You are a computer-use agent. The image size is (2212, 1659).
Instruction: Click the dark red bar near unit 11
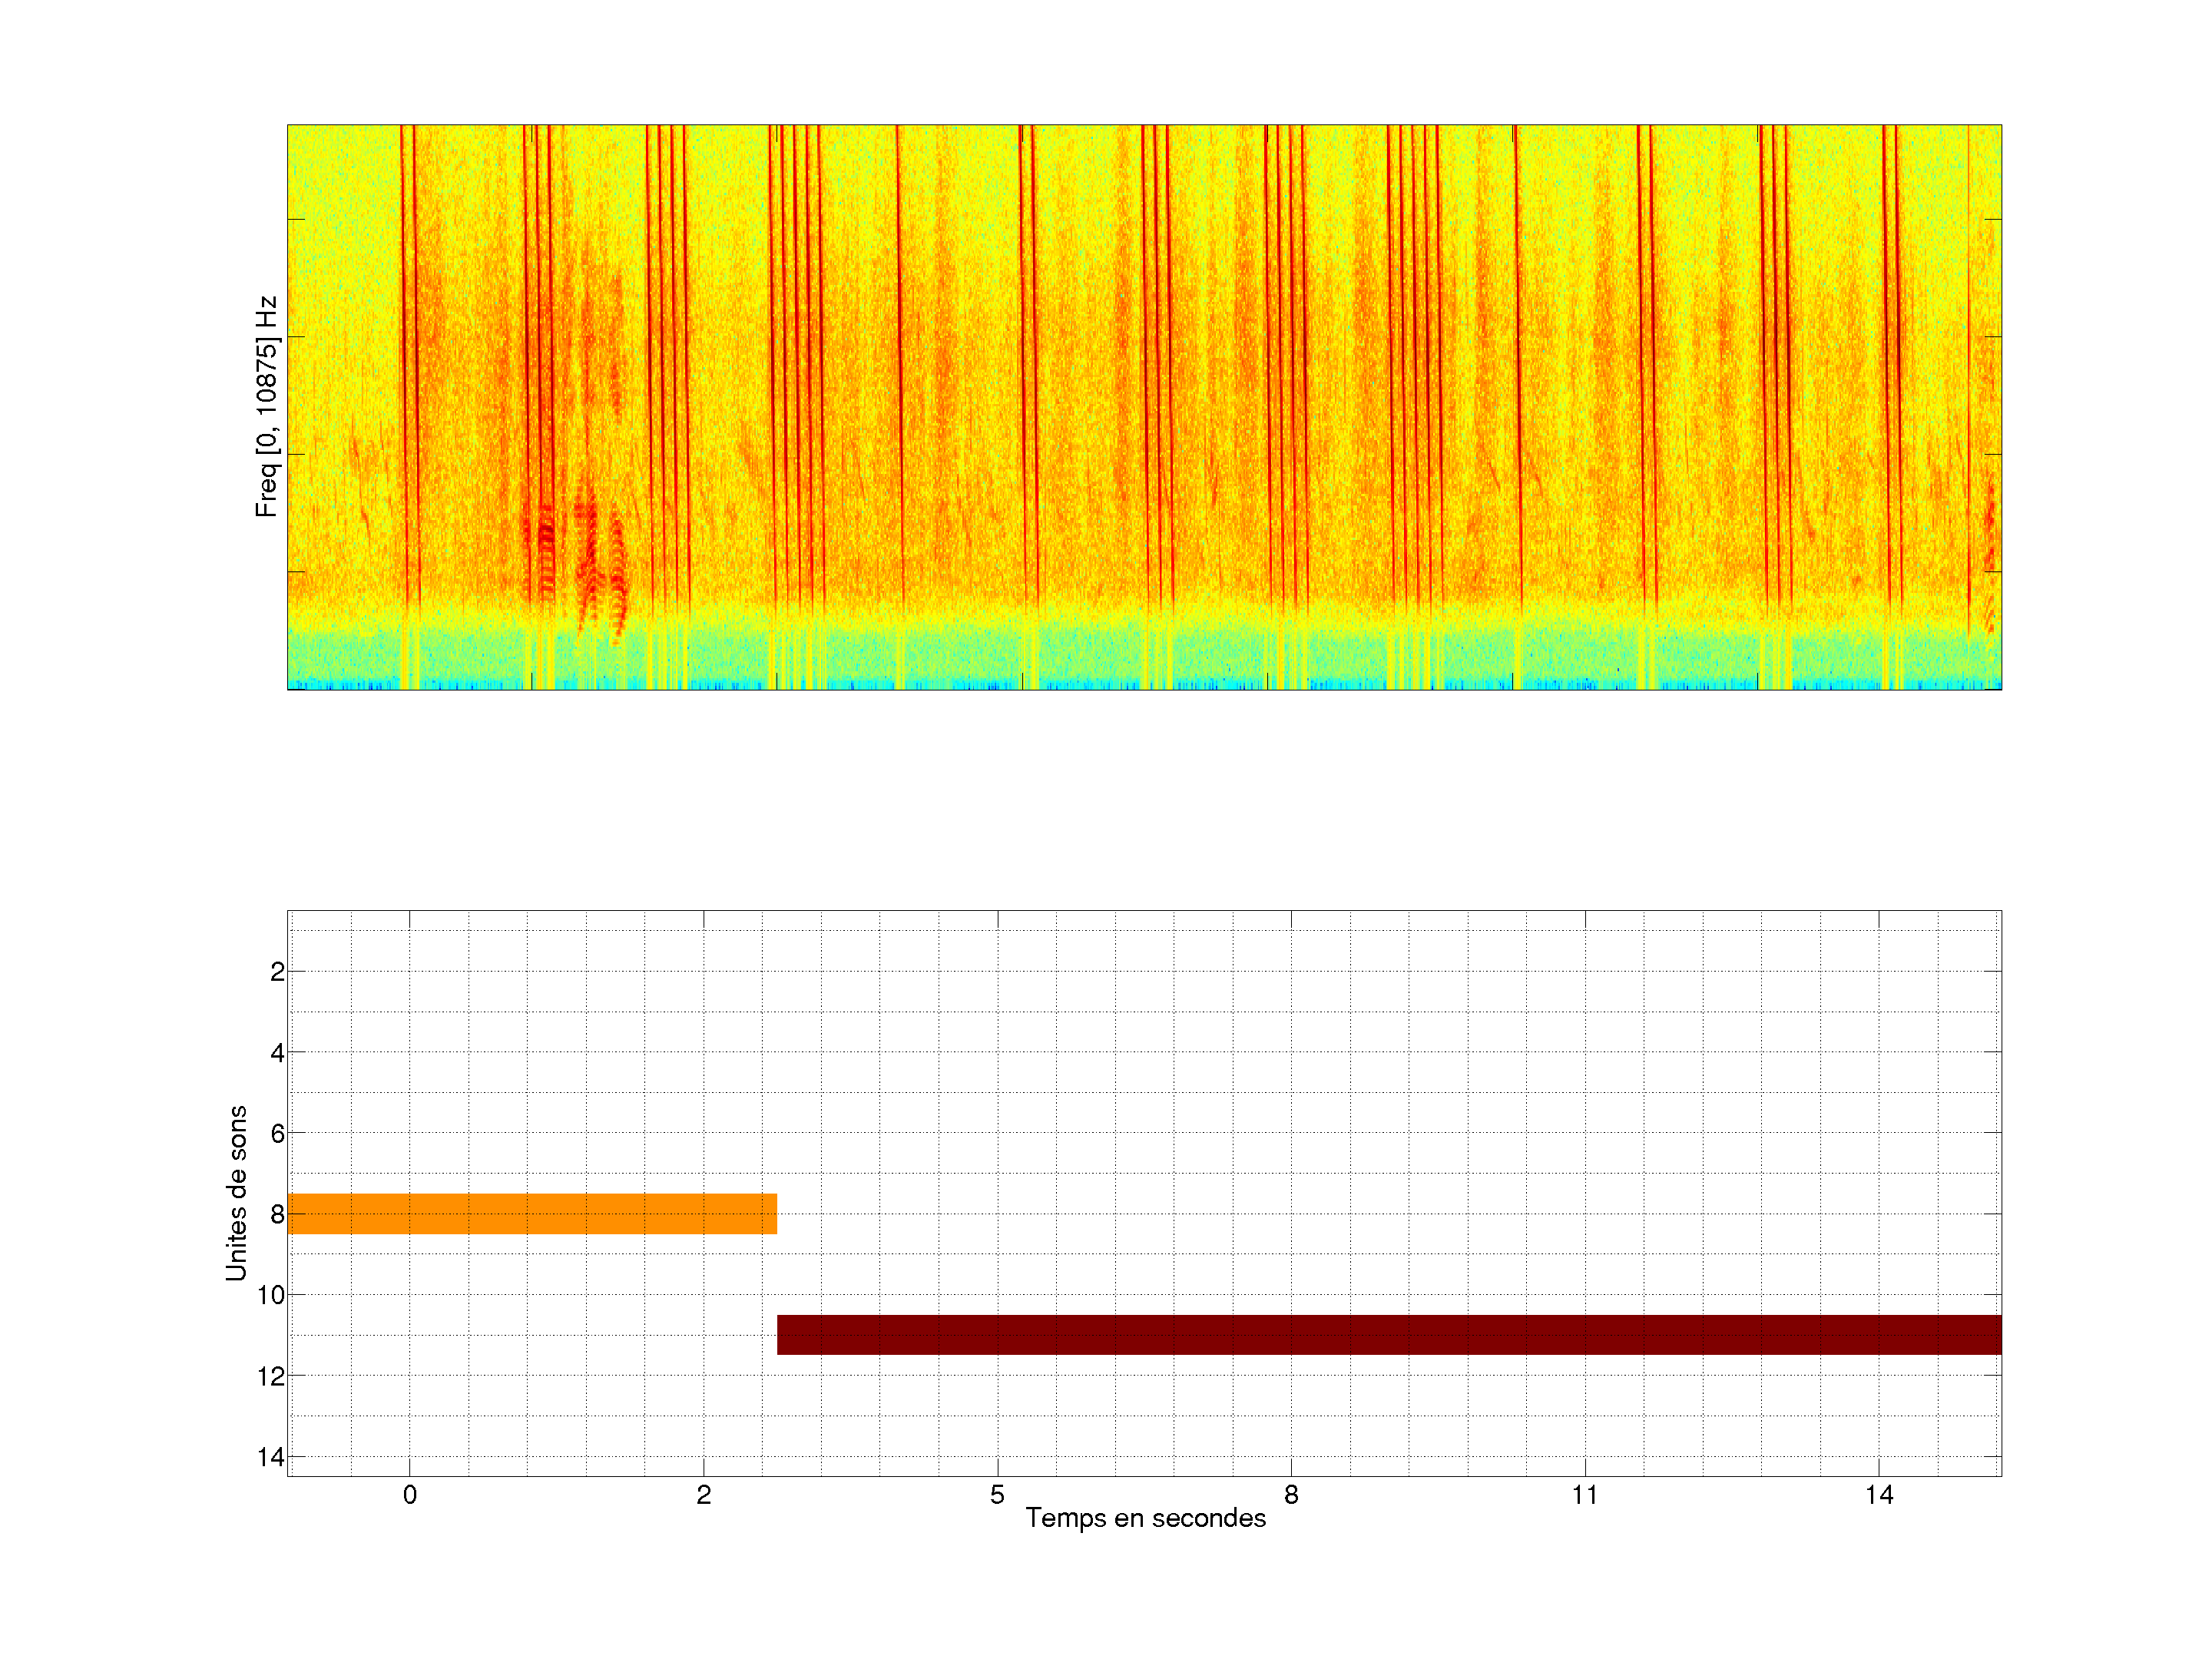pos(1388,1334)
